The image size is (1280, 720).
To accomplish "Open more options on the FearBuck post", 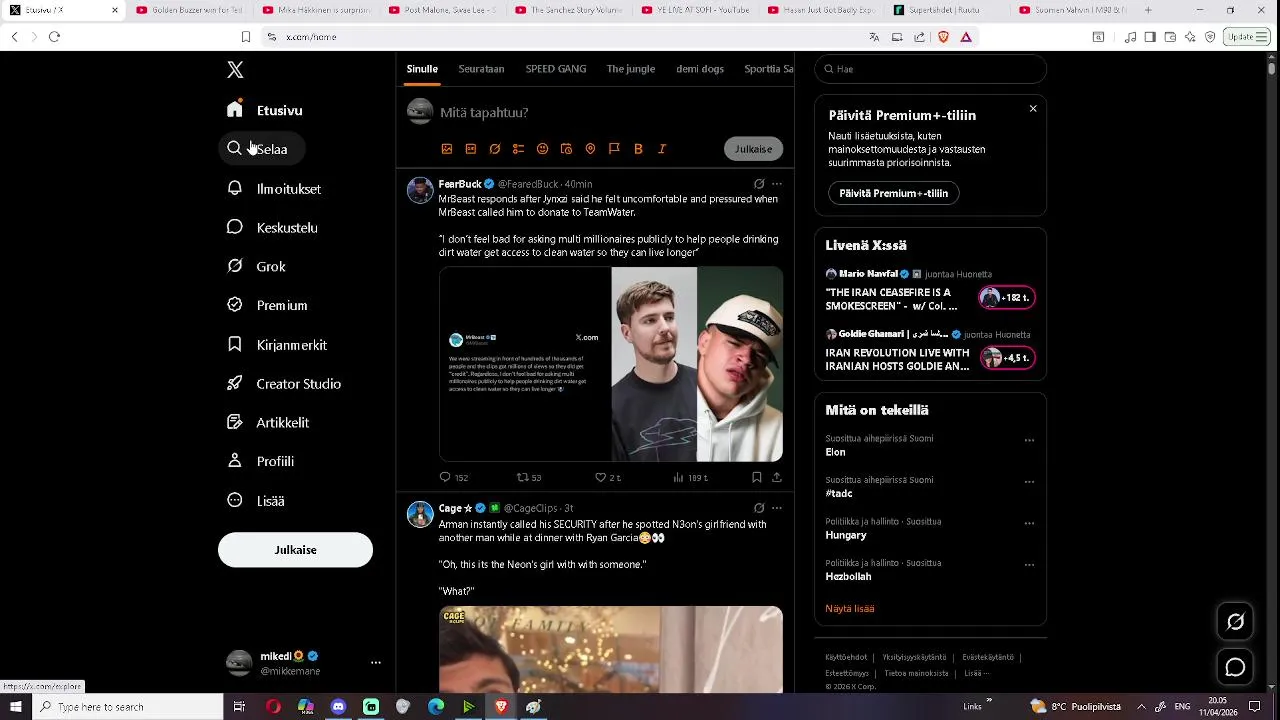I will pyautogui.click(x=777, y=184).
